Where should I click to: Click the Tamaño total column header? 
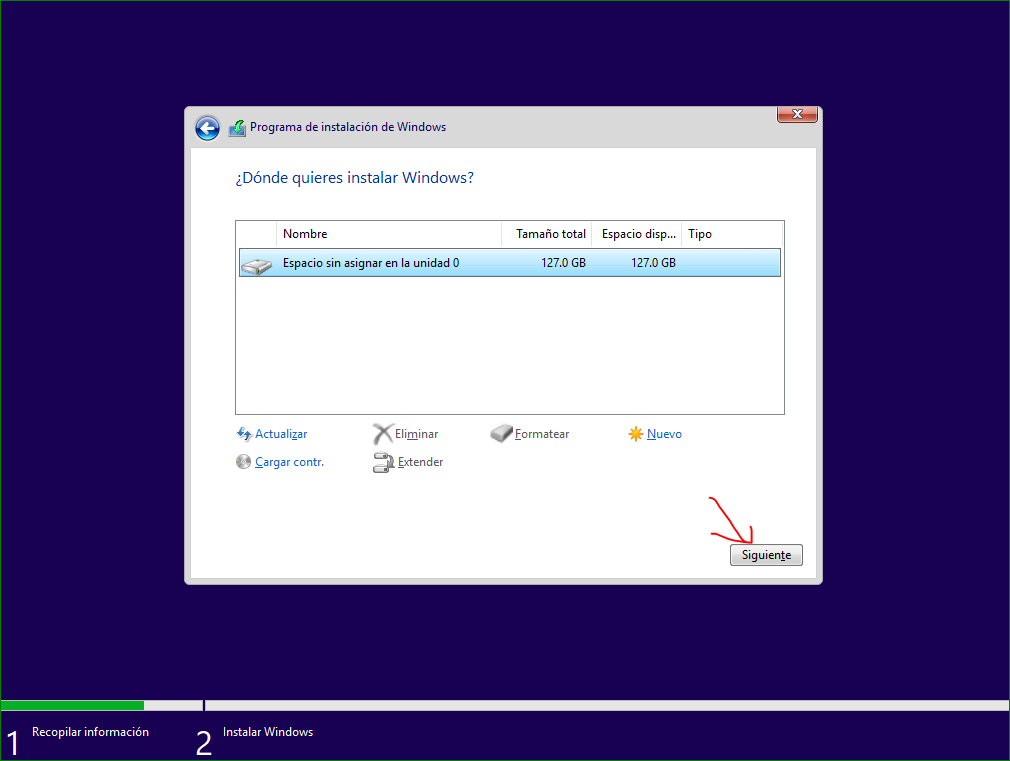click(546, 234)
